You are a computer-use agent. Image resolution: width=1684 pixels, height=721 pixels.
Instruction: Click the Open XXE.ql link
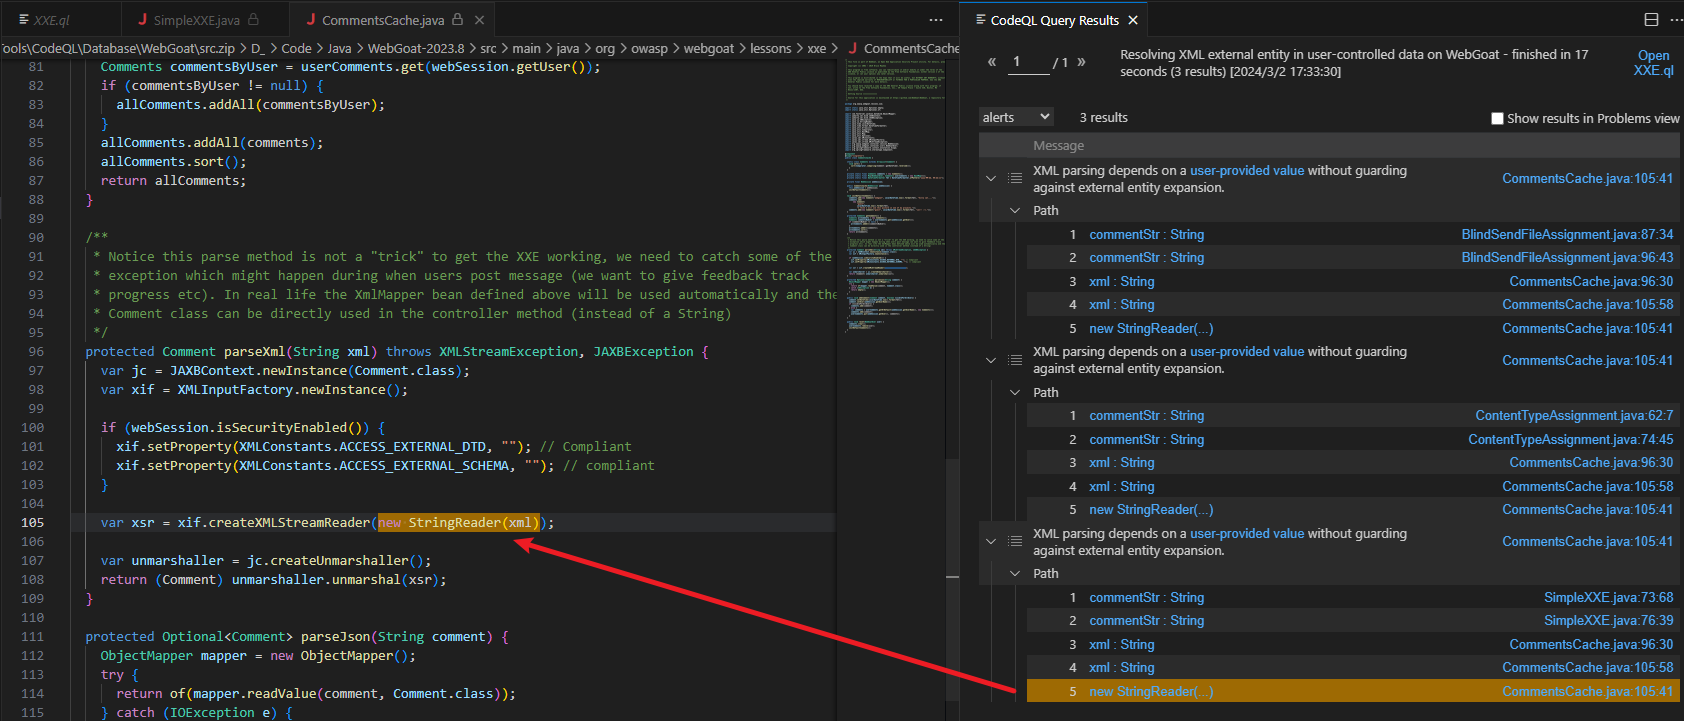[1653, 63]
